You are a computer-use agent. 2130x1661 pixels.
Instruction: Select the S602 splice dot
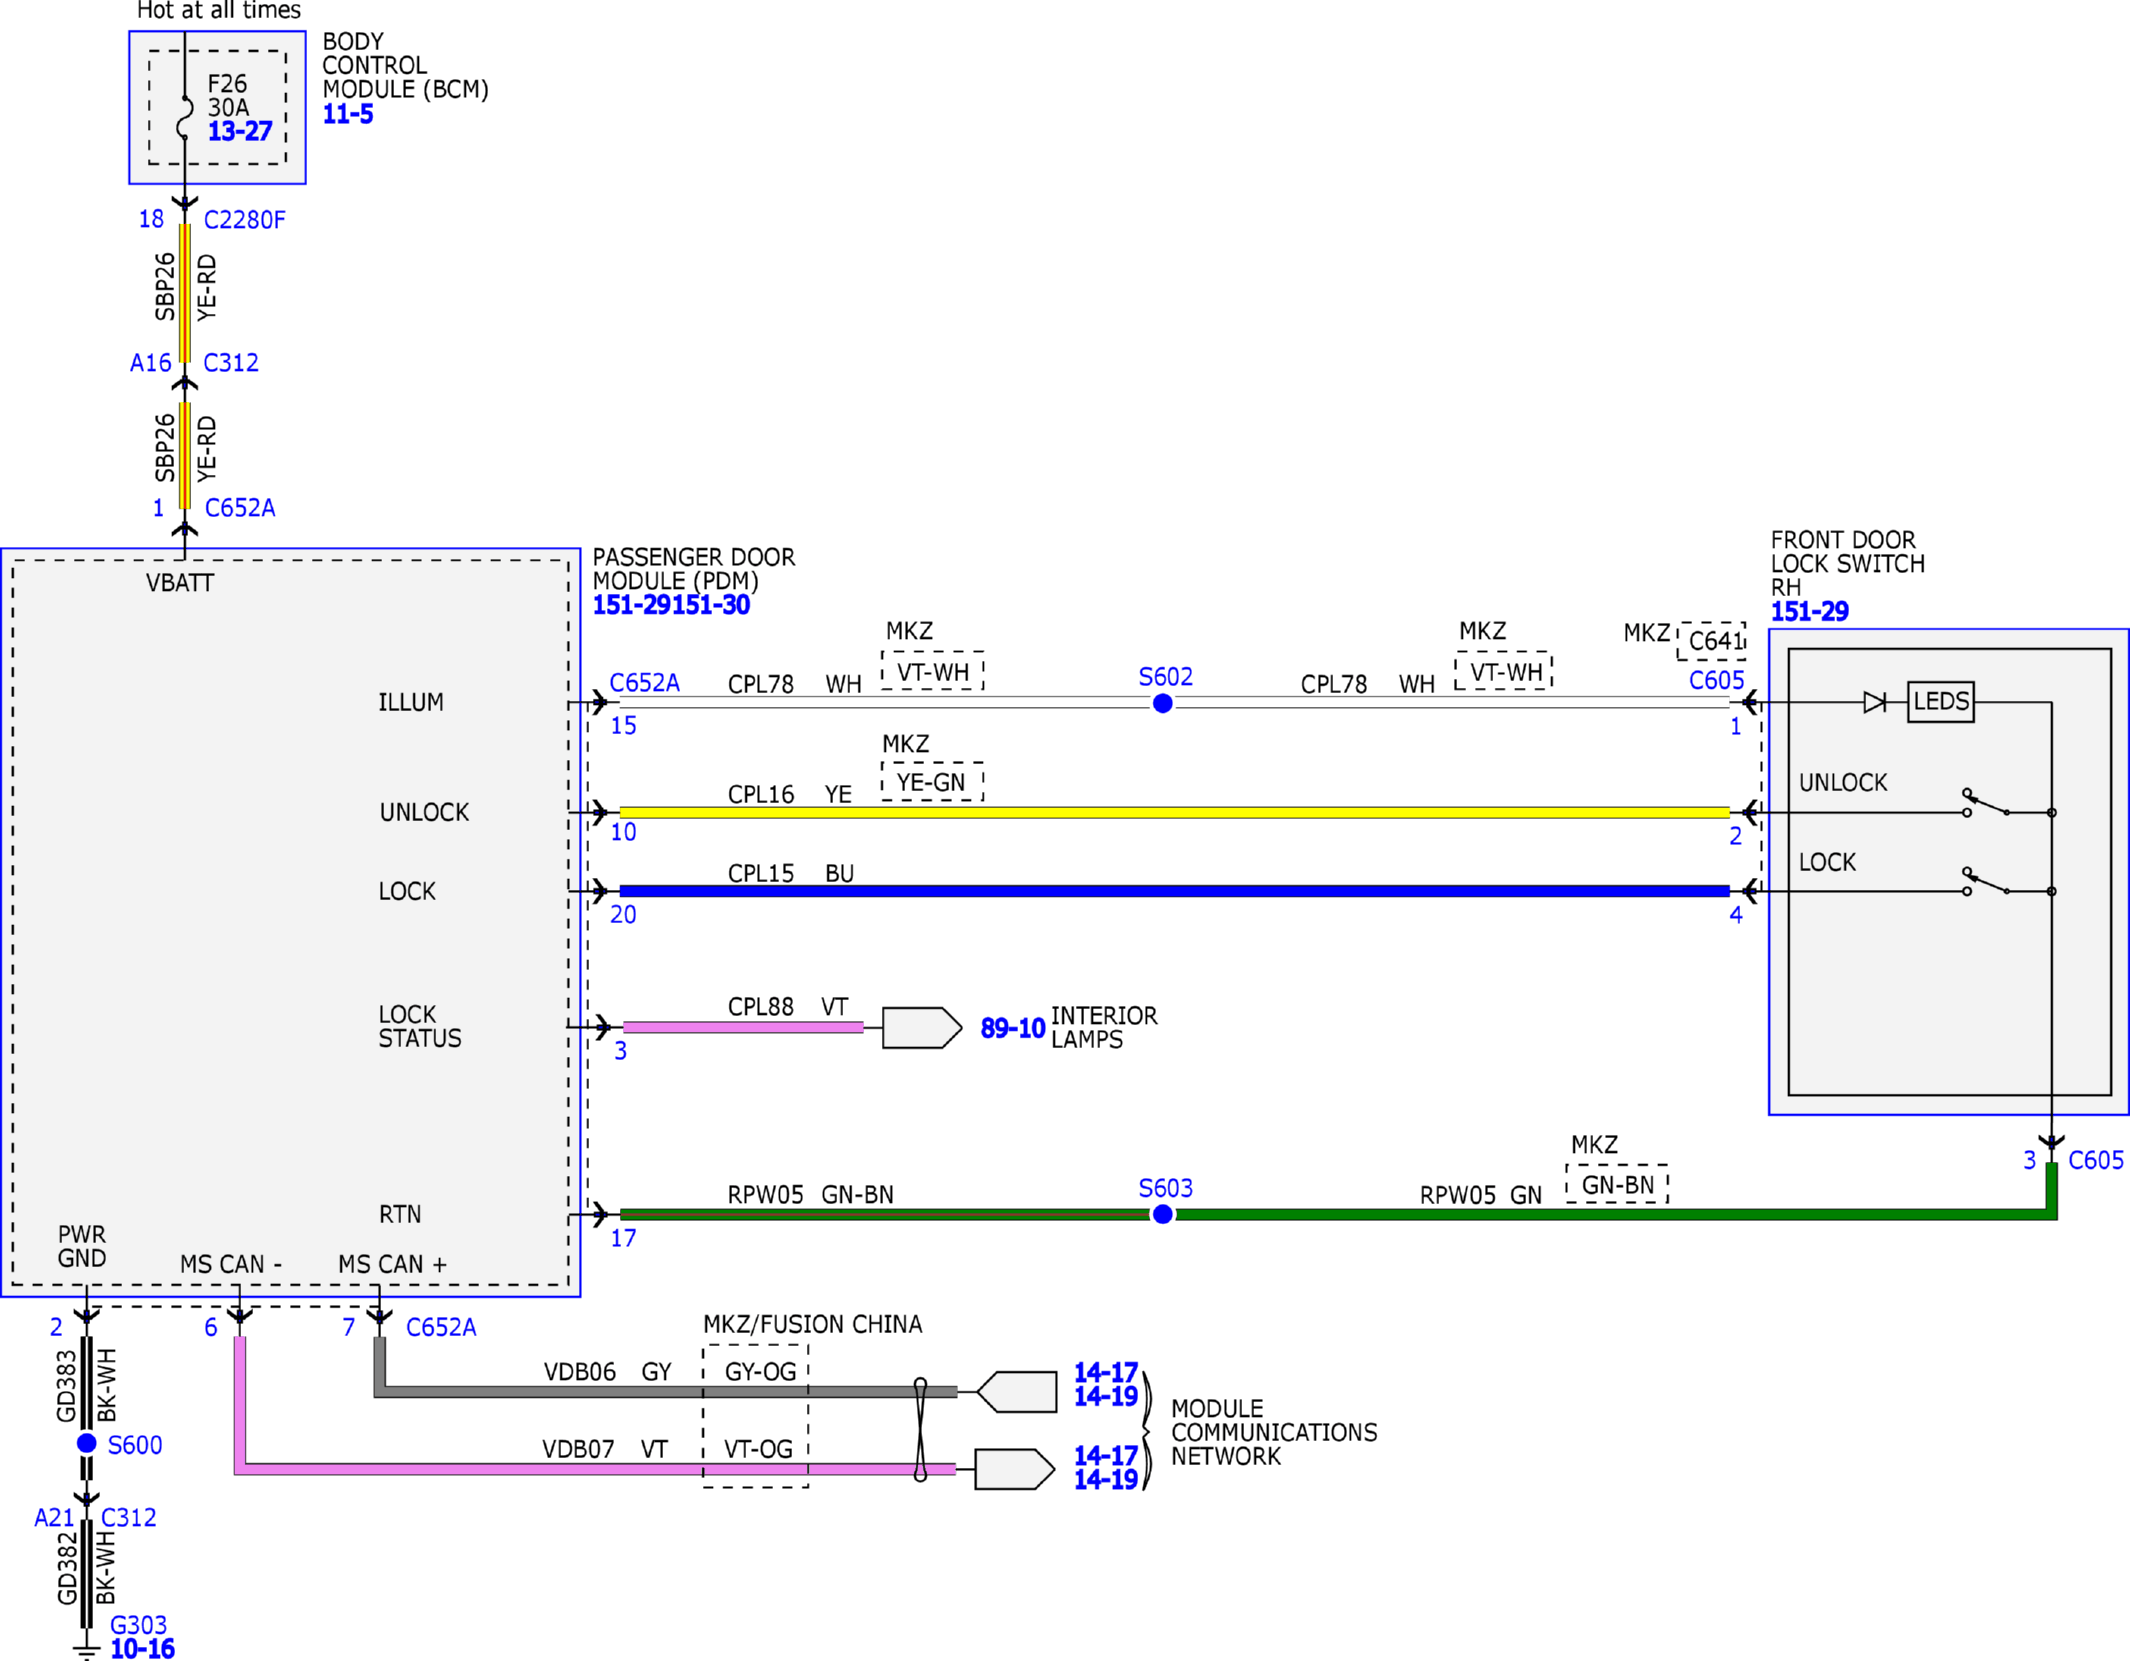click(x=1162, y=704)
